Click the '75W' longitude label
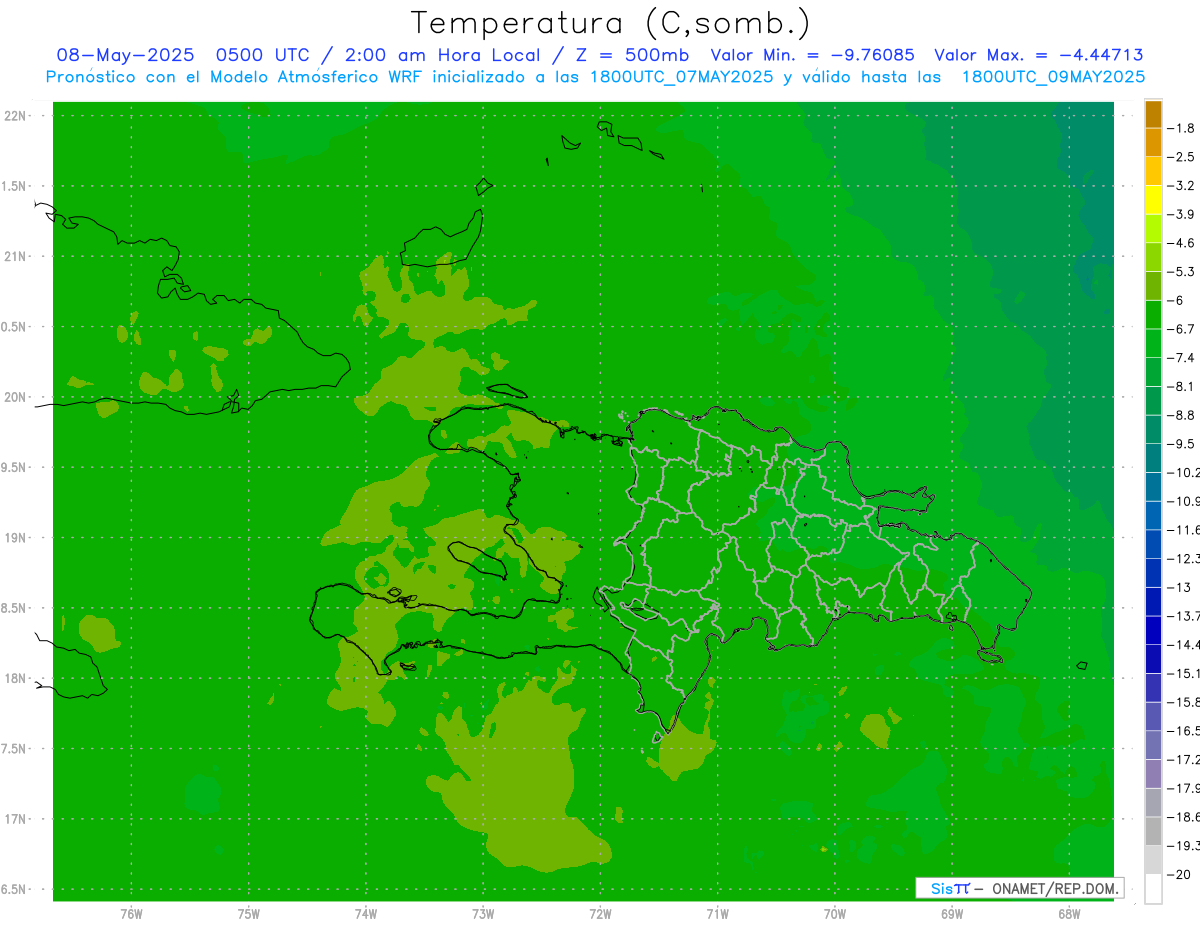 [x=248, y=914]
